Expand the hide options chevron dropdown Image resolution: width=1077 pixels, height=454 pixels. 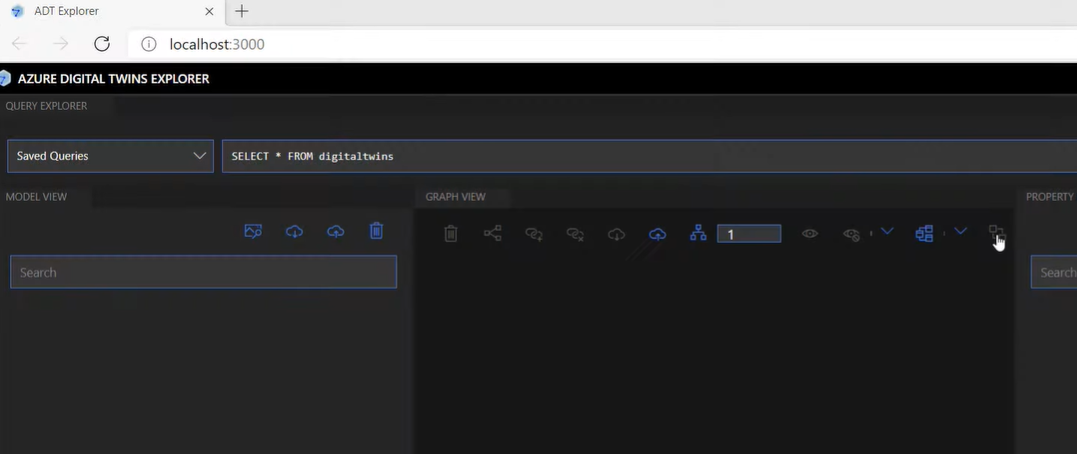(887, 231)
